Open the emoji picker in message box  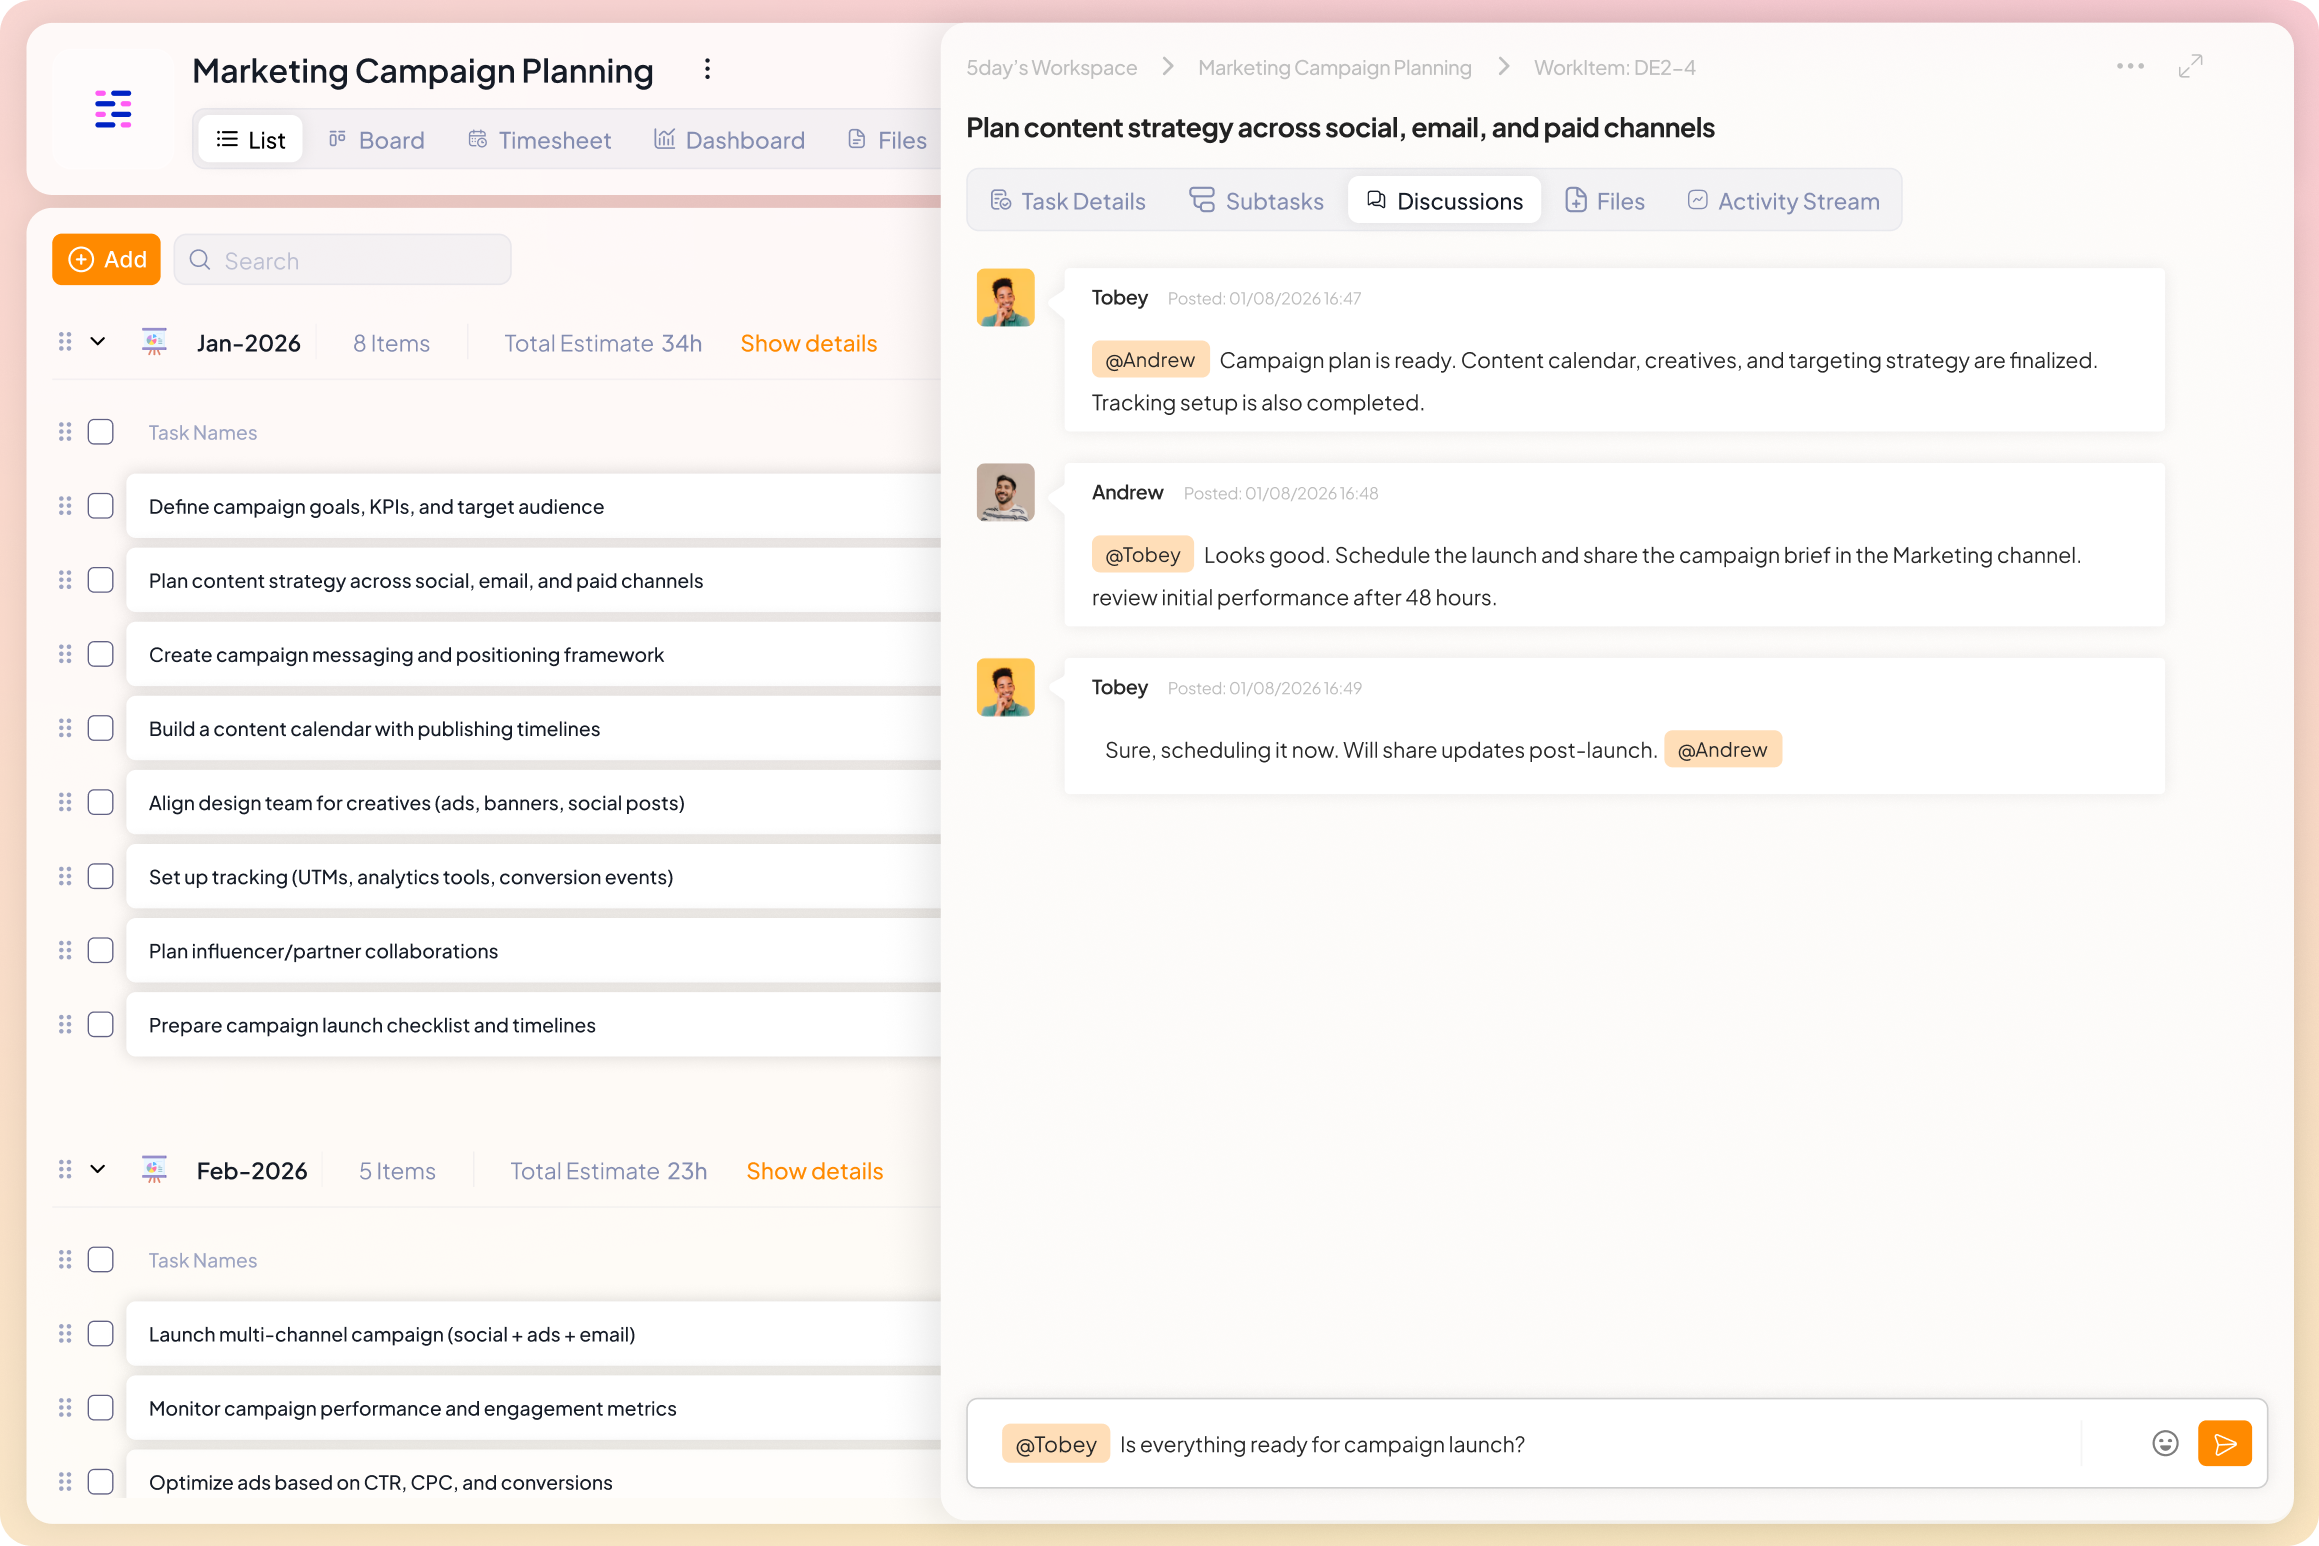pyautogui.click(x=2165, y=1443)
